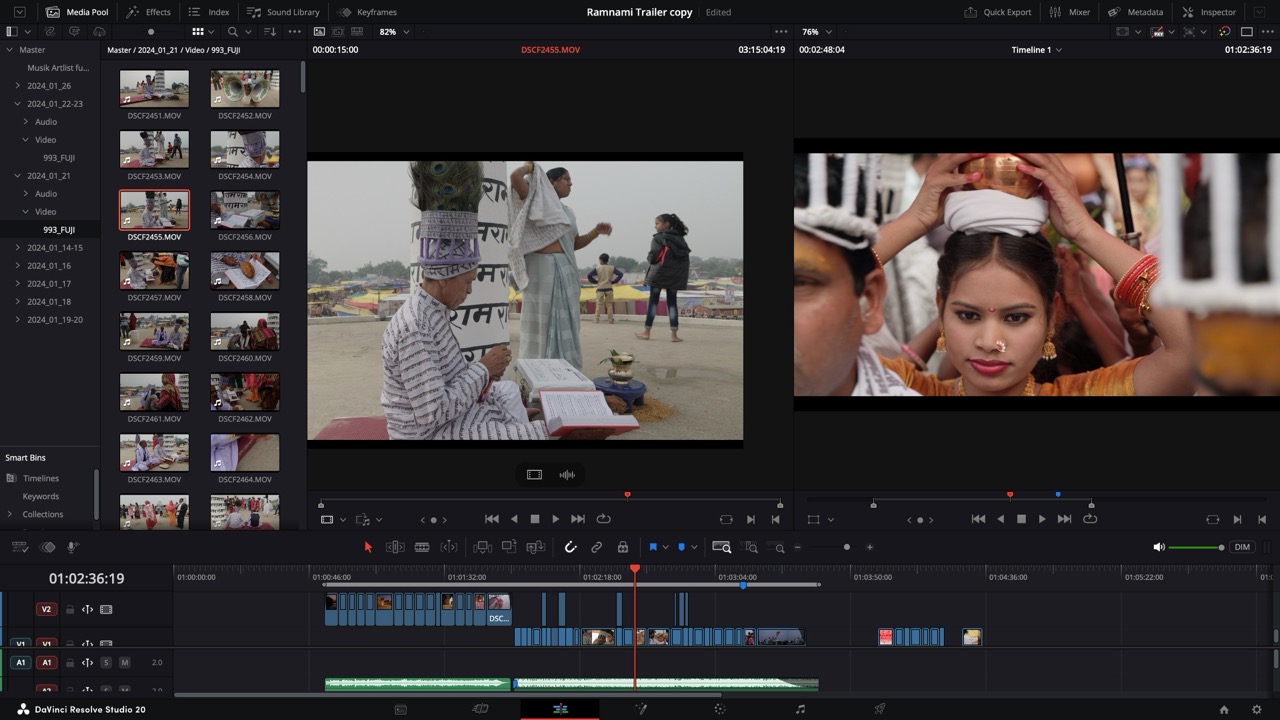This screenshot has height=720, width=1280.
Task: Open the Quick Export dialog
Action: [x=997, y=12]
